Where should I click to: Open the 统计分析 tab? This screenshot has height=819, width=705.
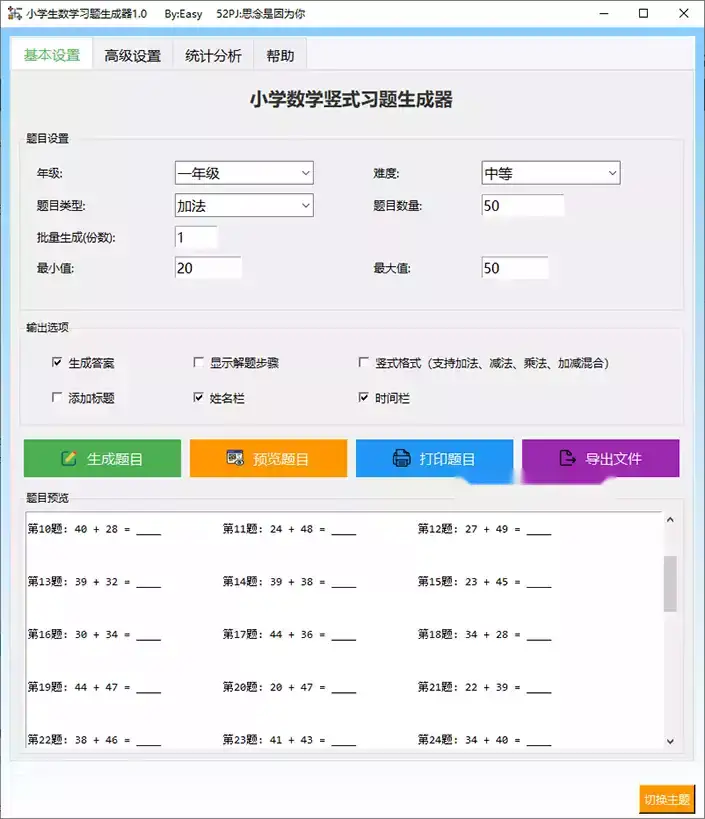pyautogui.click(x=213, y=56)
